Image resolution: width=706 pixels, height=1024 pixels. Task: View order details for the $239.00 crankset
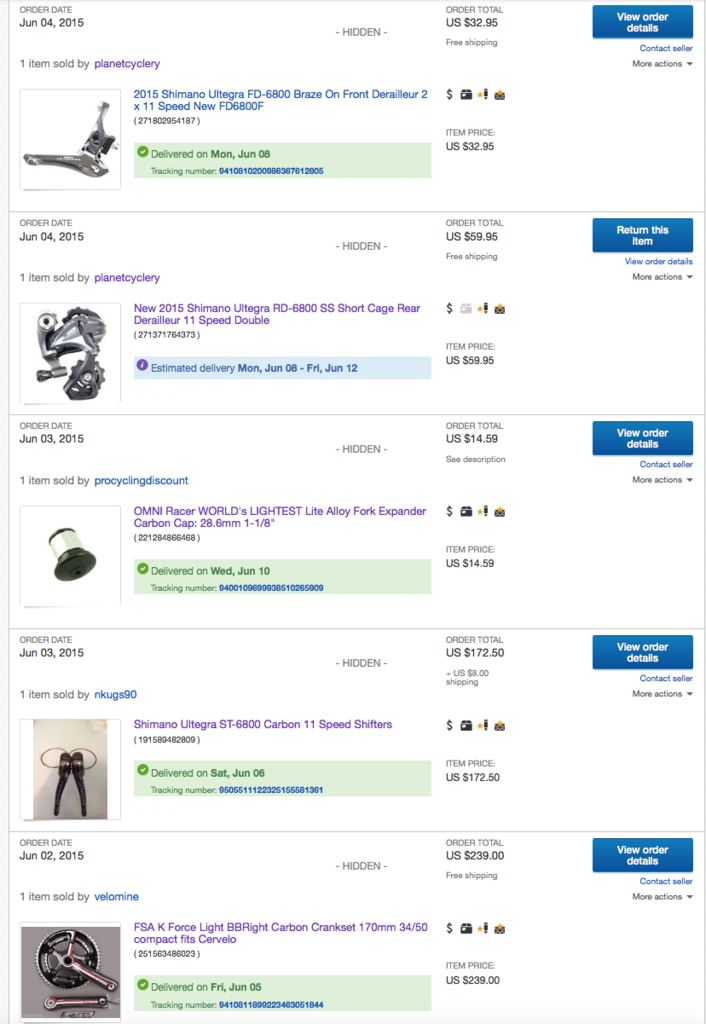pyautogui.click(x=642, y=855)
